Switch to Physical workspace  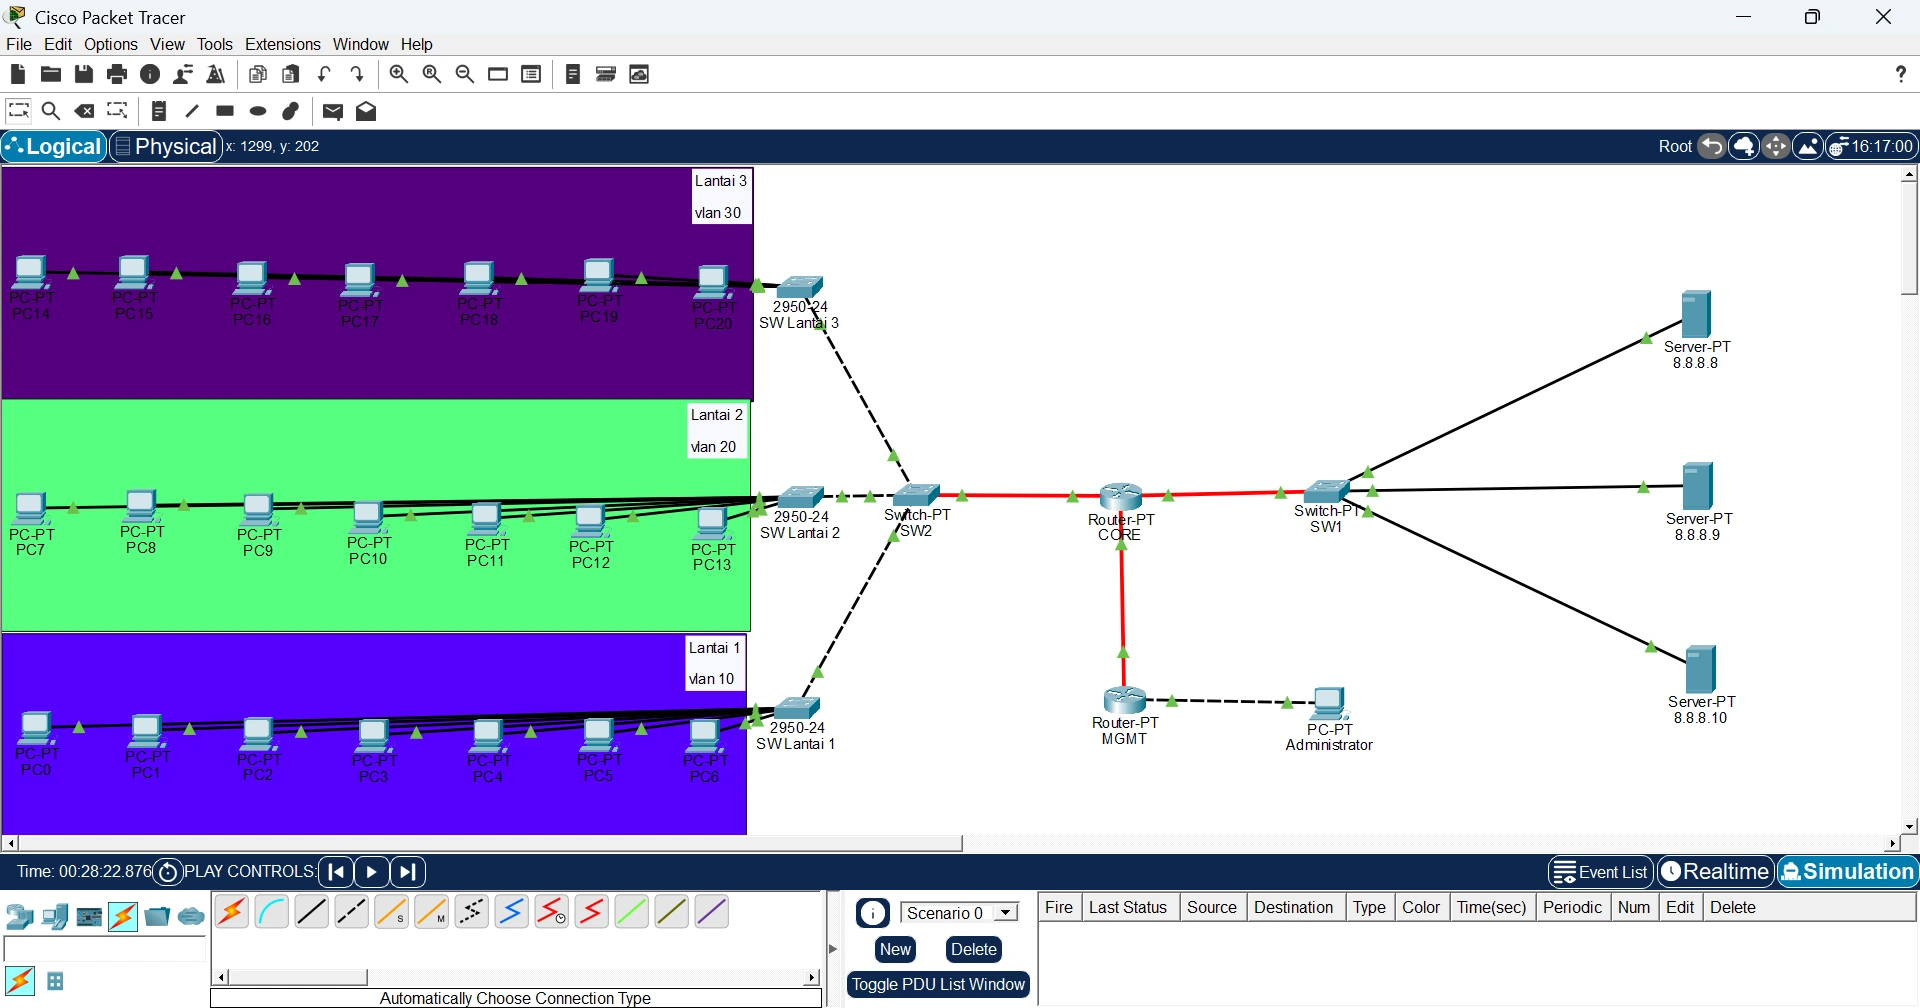tap(166, 147)
